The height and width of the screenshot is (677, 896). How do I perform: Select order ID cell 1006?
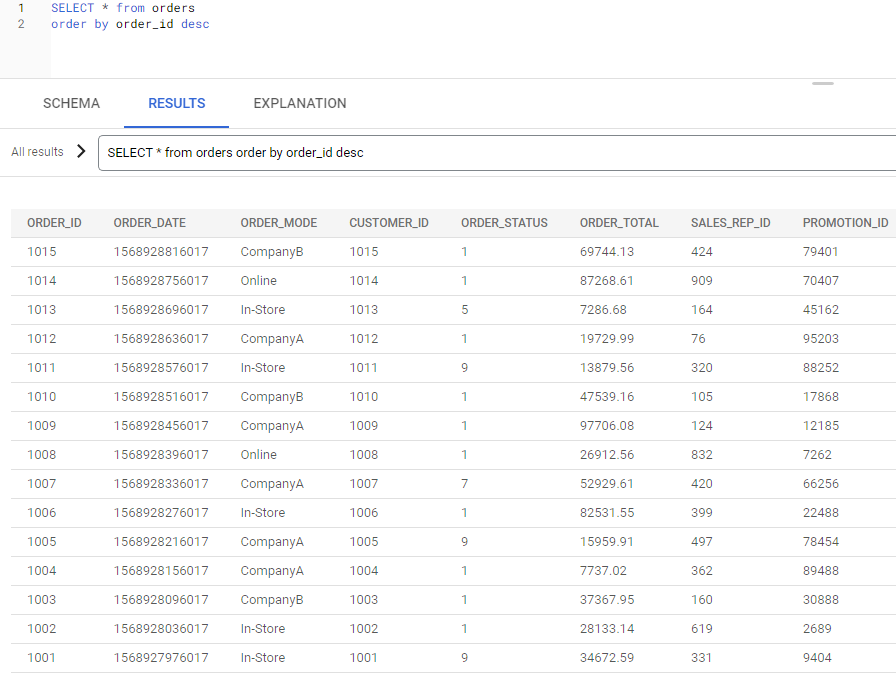[42, 513]
